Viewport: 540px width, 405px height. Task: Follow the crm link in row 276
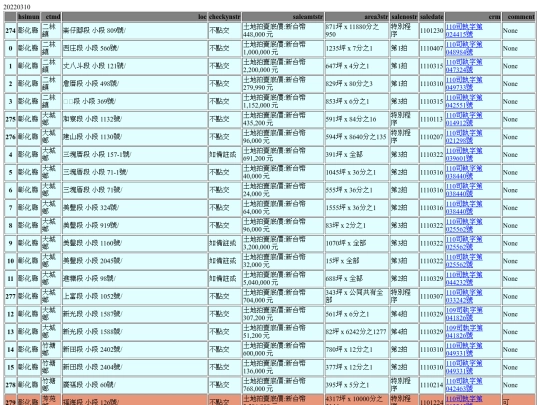click(x=464, y=137)
